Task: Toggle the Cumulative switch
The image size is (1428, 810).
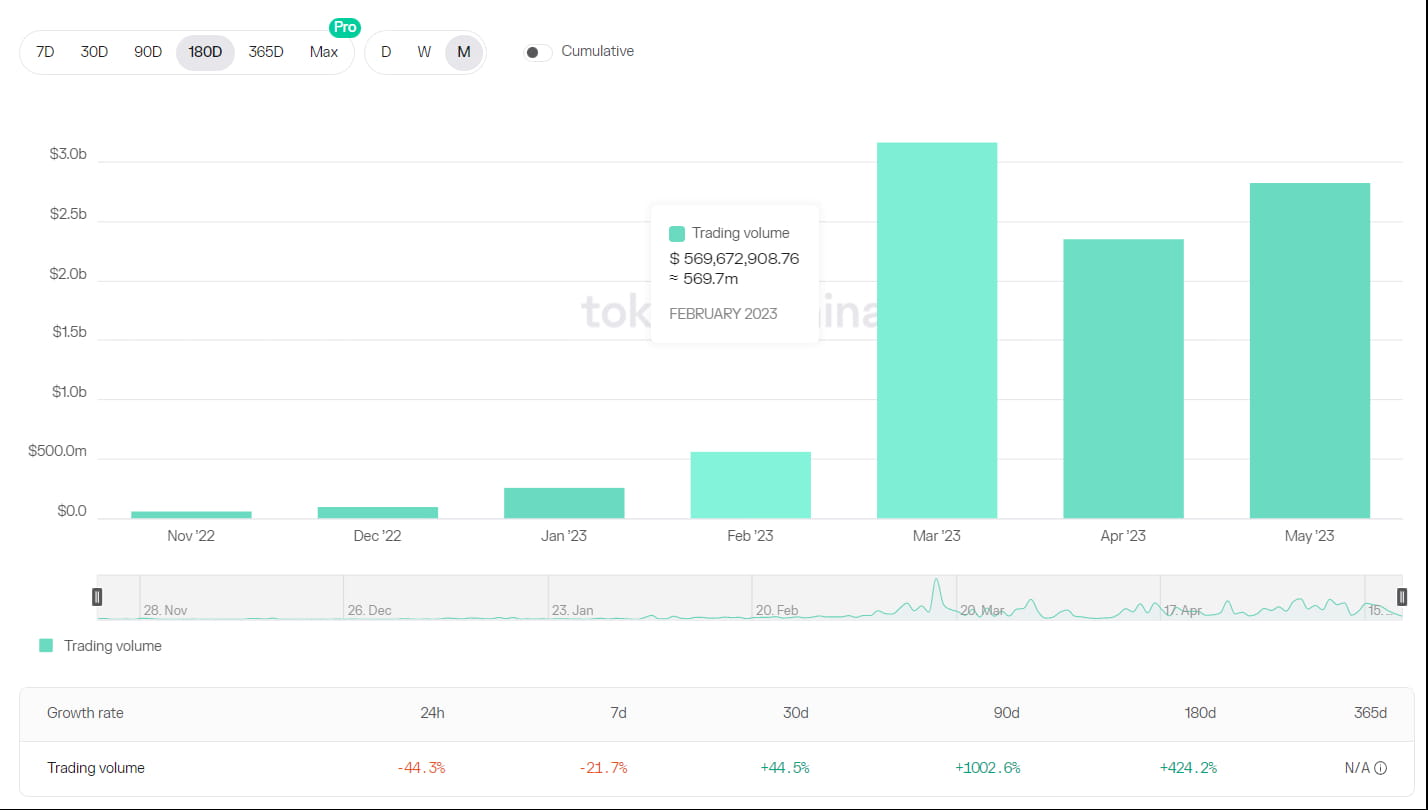Action: coord(538,52)
